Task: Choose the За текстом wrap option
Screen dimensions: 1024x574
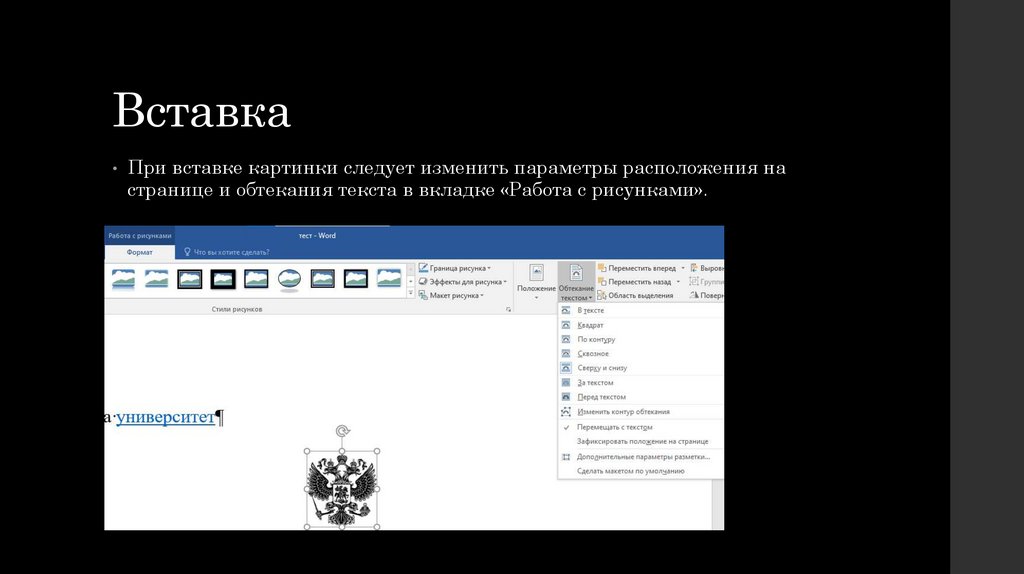Action: pyautogui.click(x=641, y=383)
